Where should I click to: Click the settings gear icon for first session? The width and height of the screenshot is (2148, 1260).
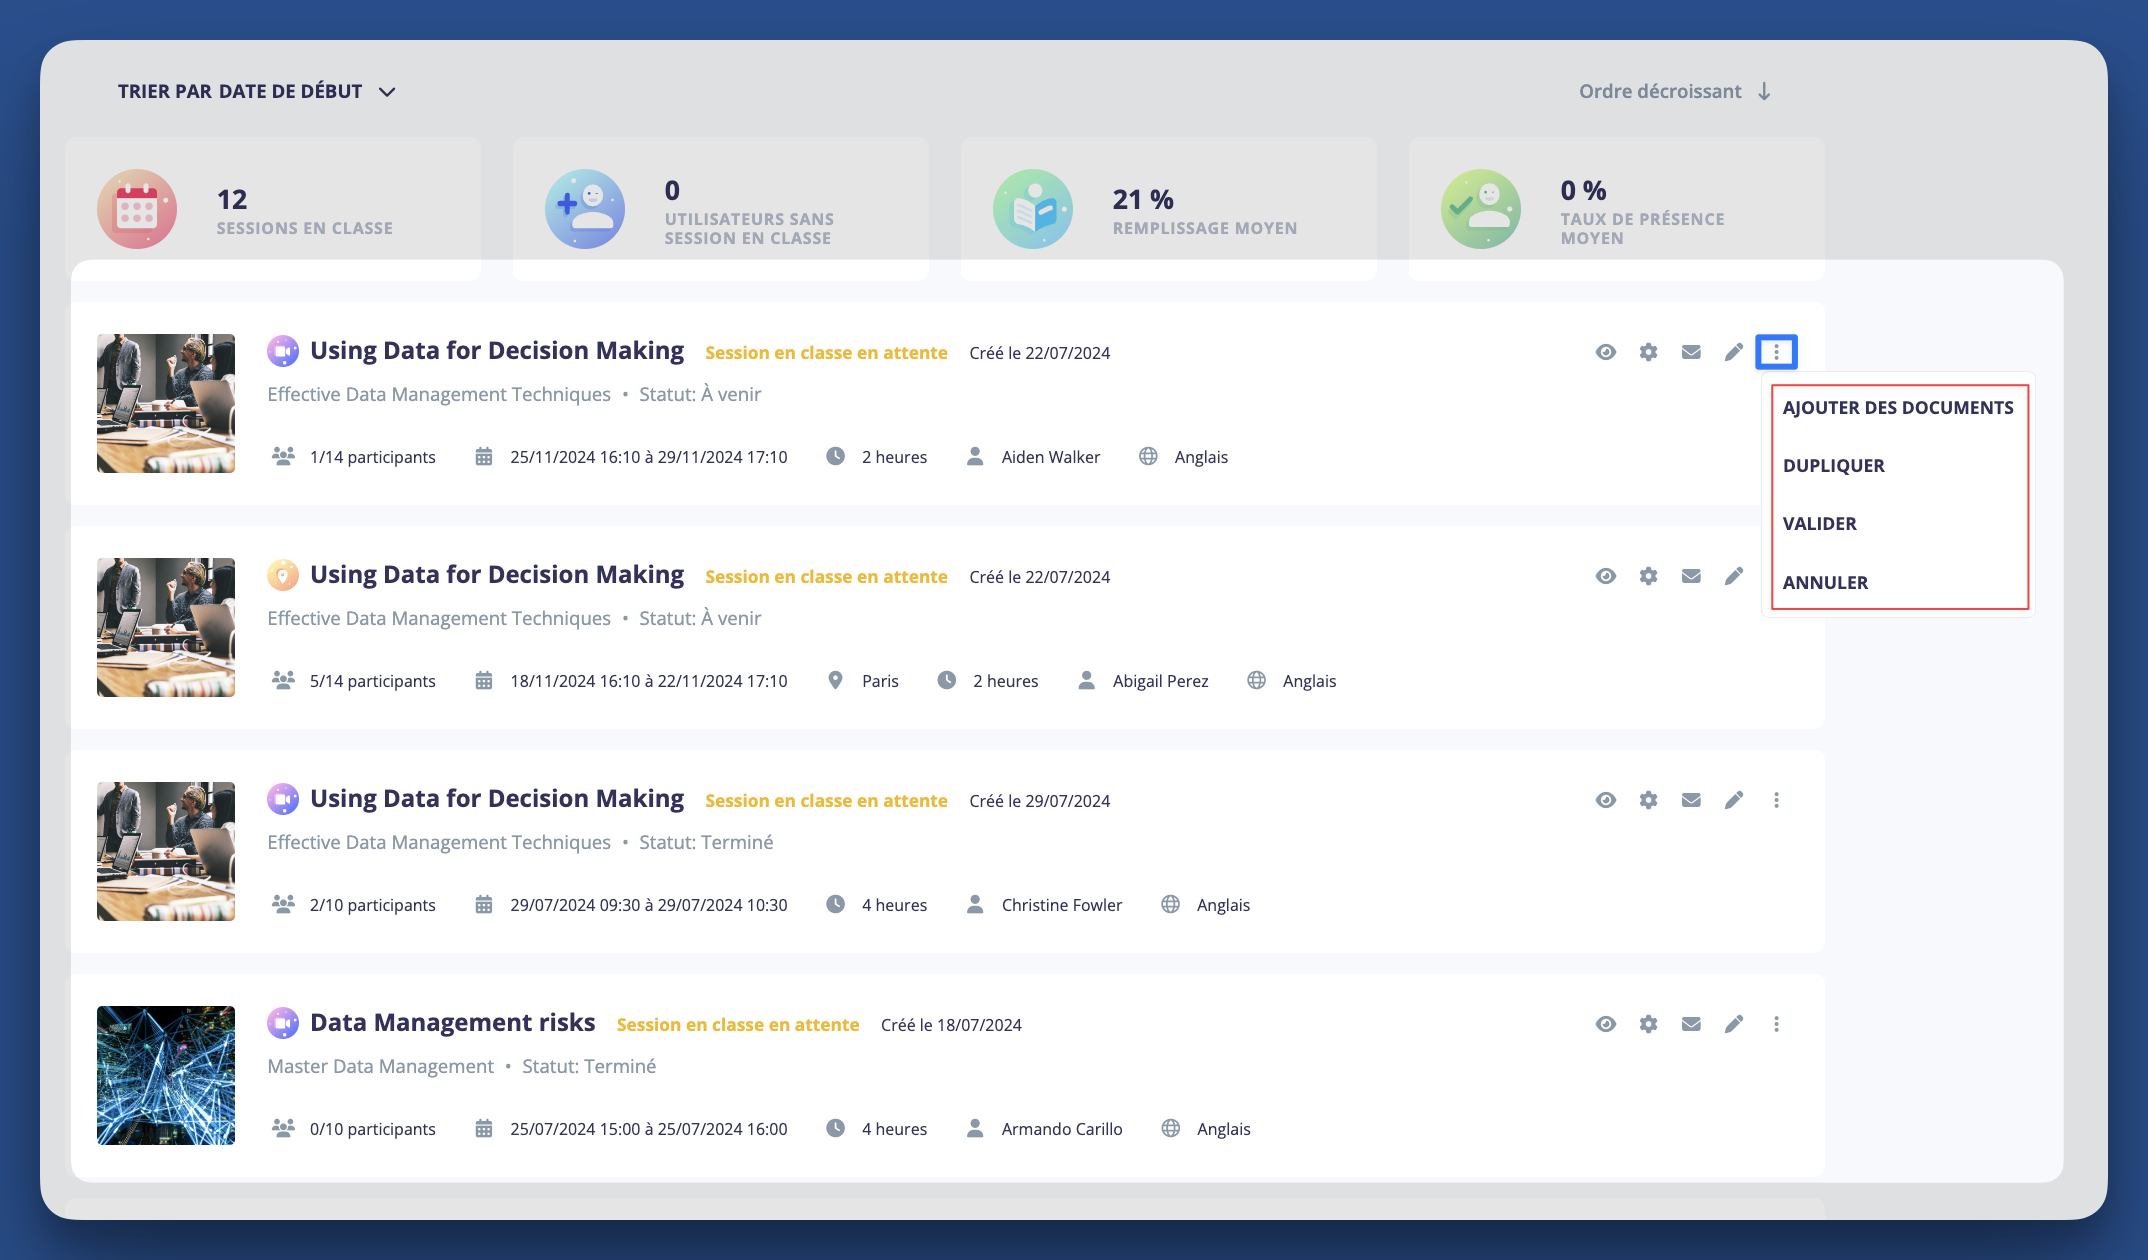coord(1648,352)
